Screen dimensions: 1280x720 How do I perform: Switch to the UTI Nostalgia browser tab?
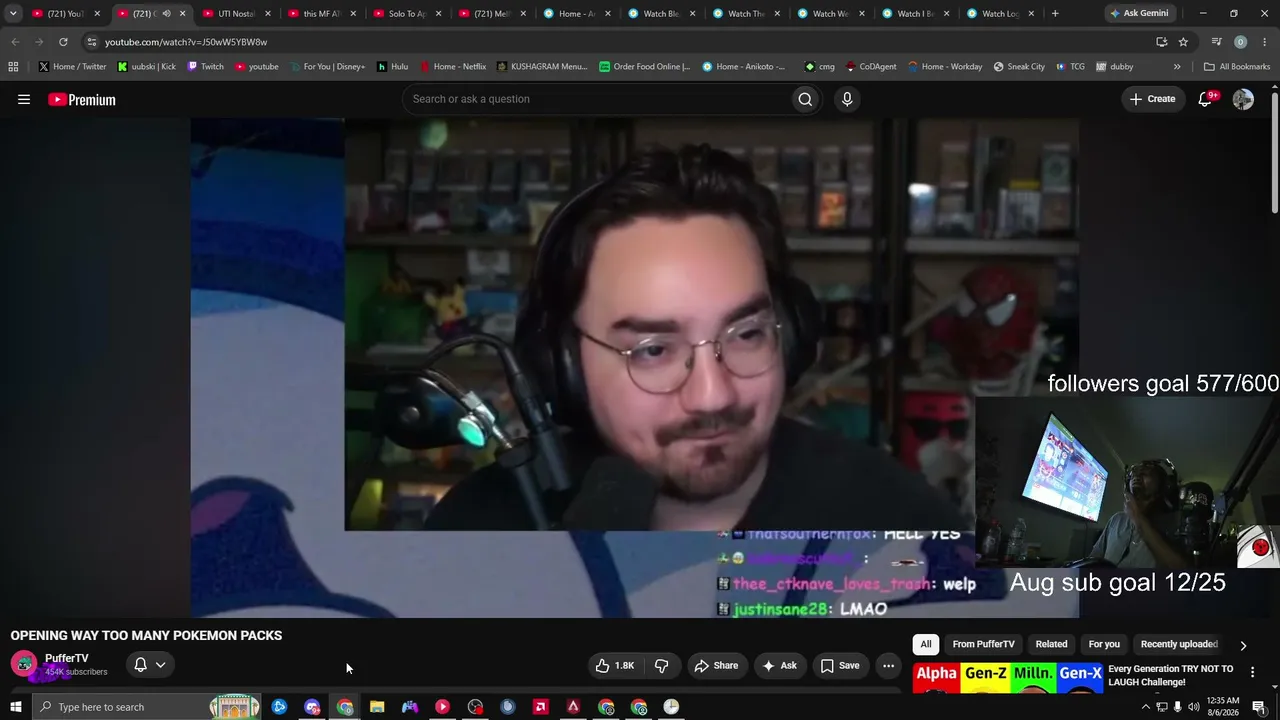point(237,14)
